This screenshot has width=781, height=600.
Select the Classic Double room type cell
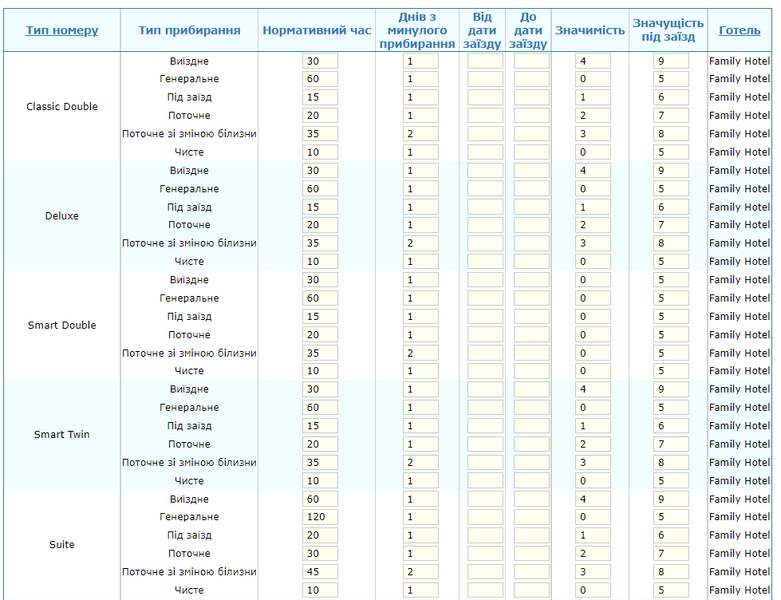coord(62,107)
